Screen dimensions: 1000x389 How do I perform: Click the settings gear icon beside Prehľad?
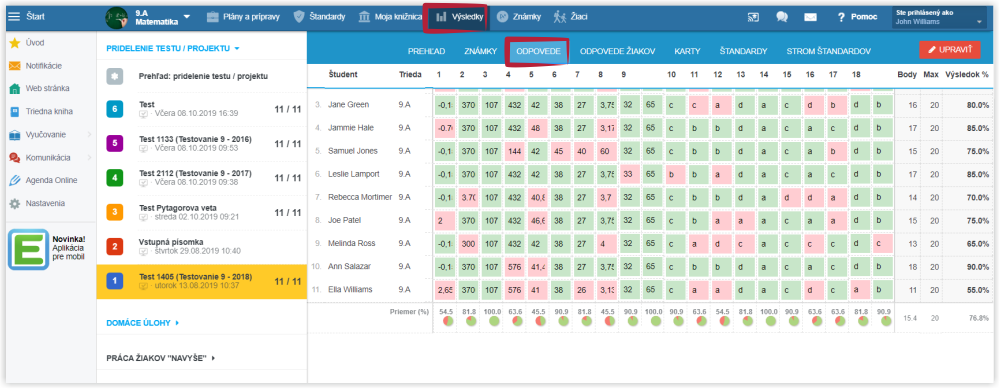115,77
